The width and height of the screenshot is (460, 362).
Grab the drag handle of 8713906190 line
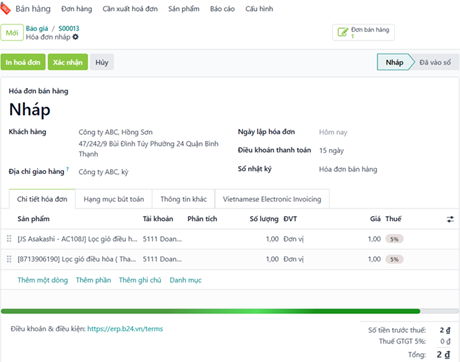pyautogui.click(x=9, y=259)
